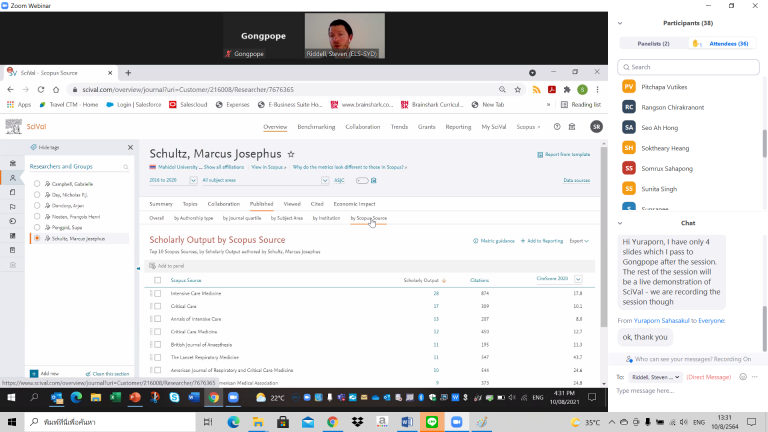Select the Day, Nicholas P.J. radio button
The height and width of the screenshot is (432, 768).
37,194
